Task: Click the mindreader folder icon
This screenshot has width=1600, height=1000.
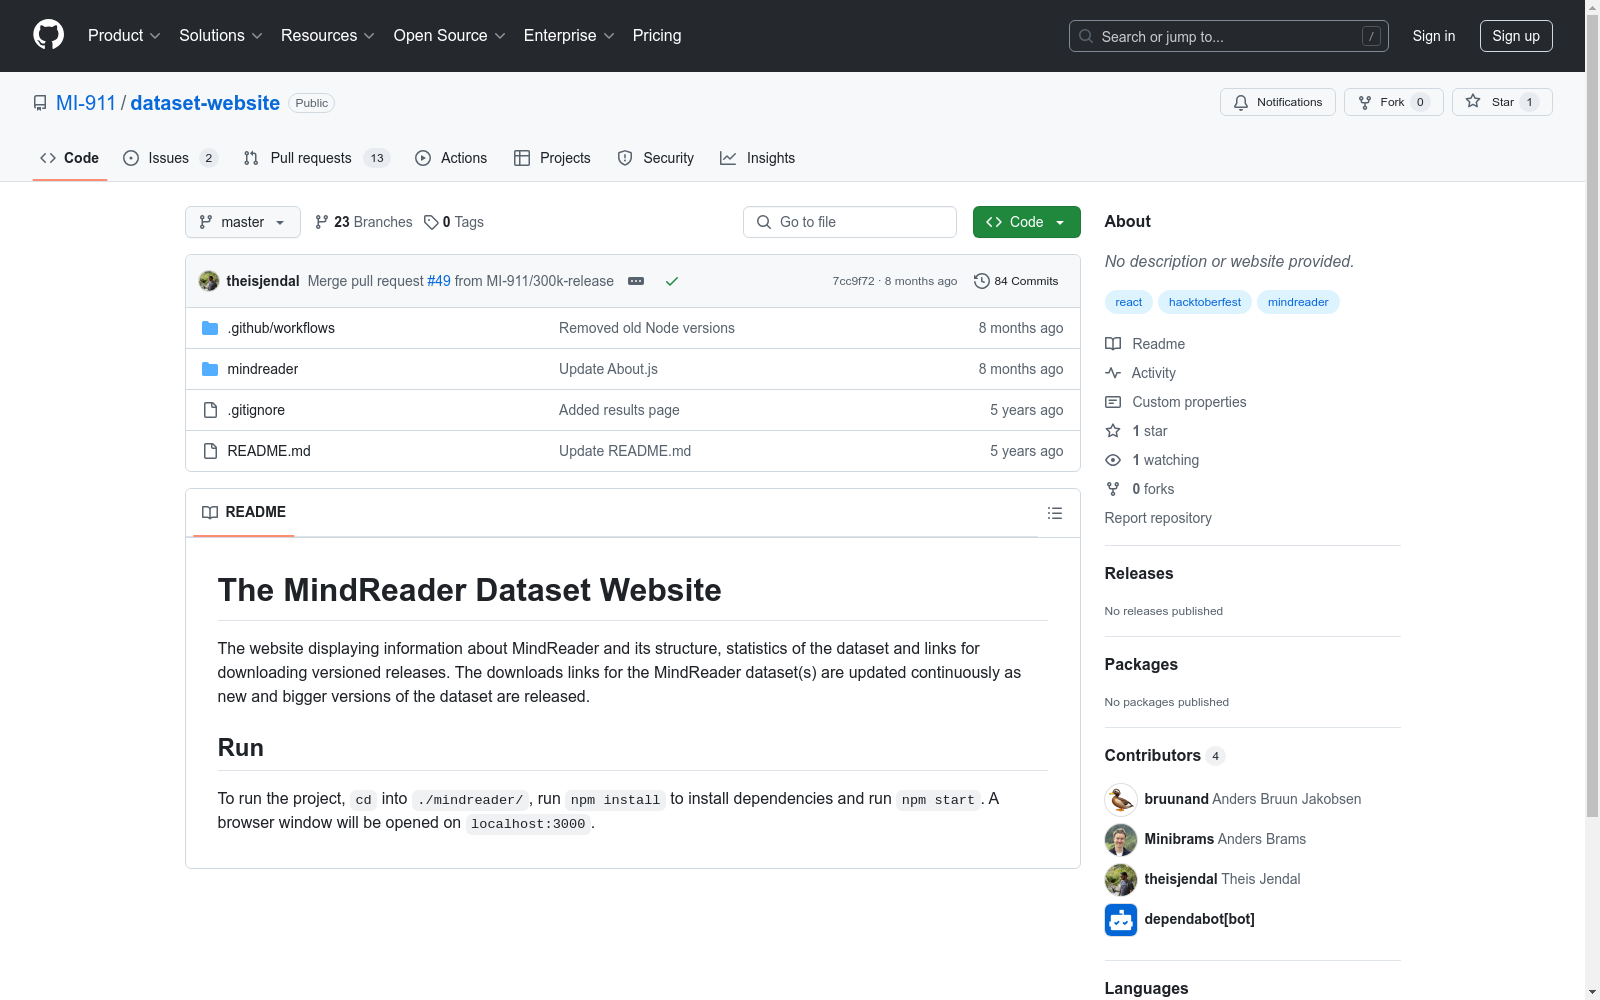Action: pyautogui.click(x=210, y=369)
